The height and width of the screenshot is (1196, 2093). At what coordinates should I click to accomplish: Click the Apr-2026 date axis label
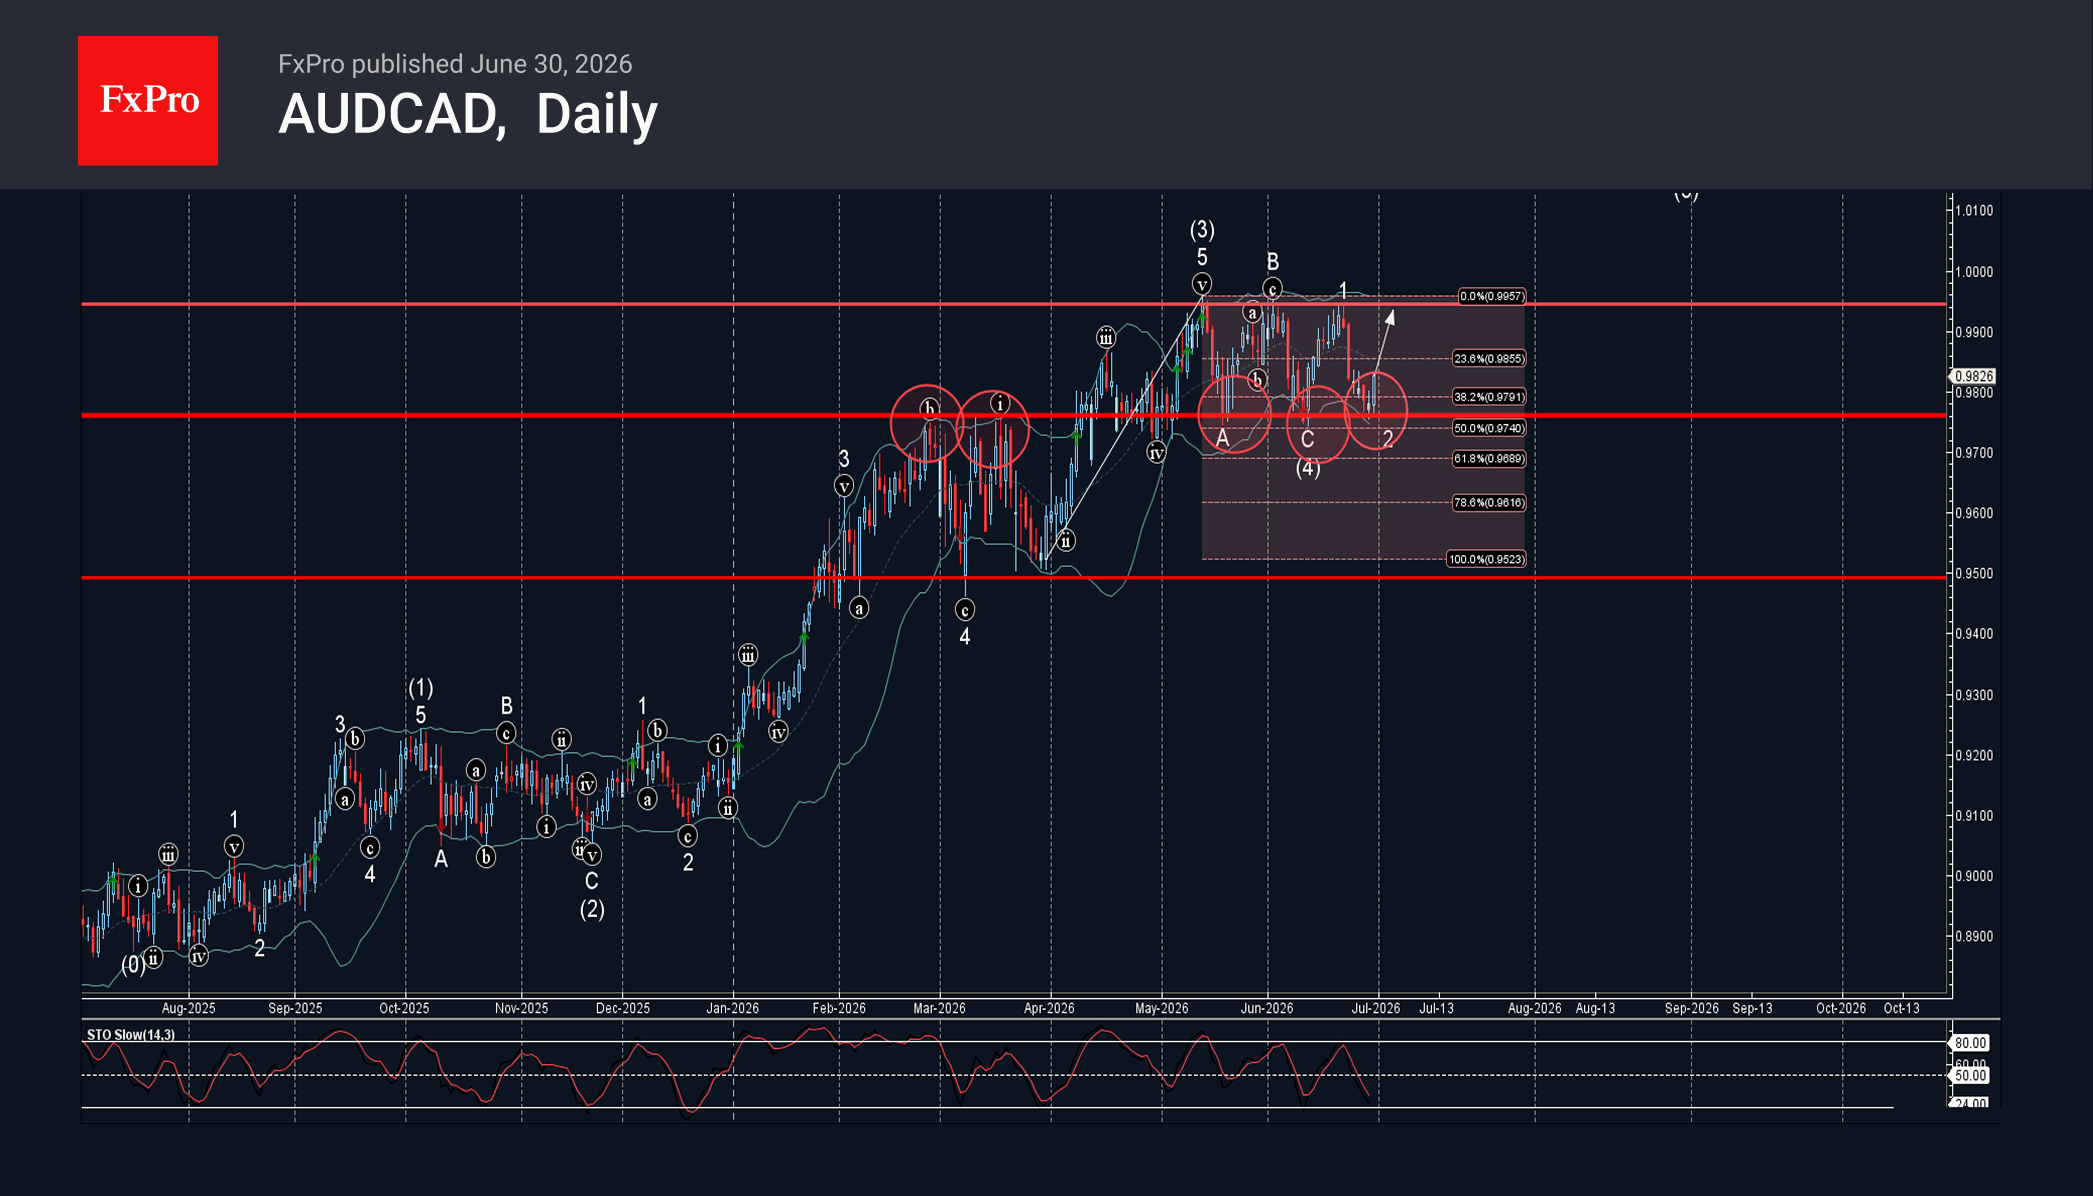(x=1049, y=1008)
